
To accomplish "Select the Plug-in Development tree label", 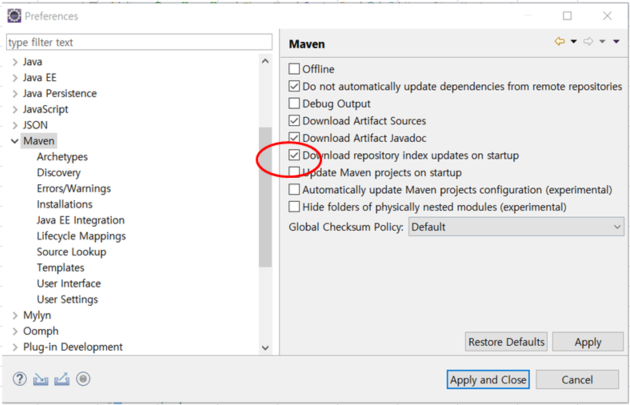I will tap(73, 347).
